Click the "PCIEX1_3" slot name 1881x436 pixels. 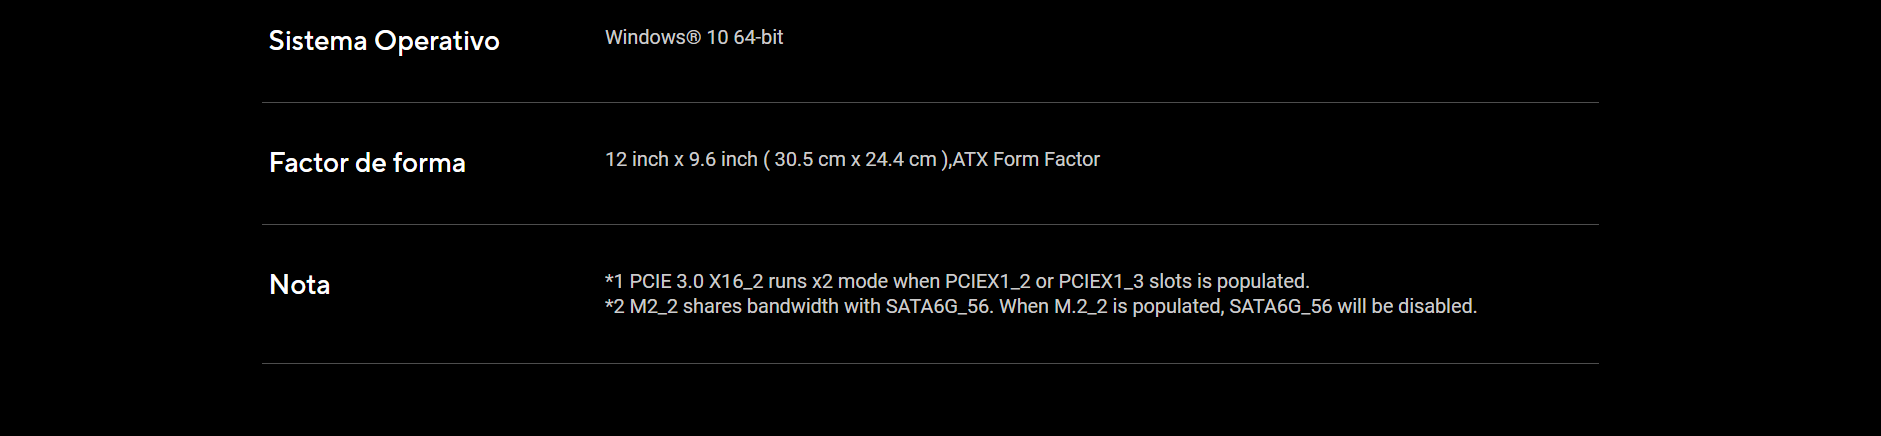click(x=1101, y=281)
